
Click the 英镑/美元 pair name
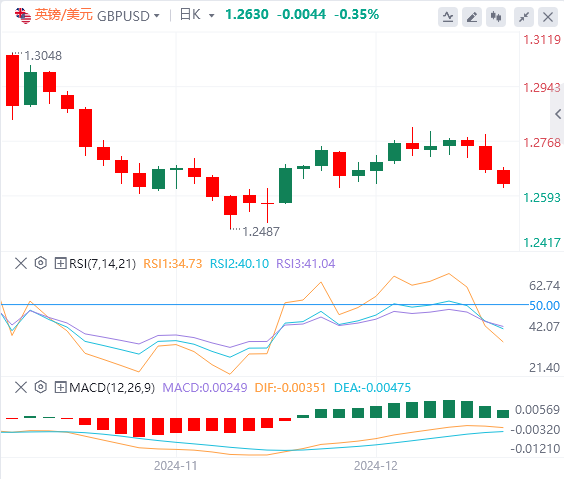click(x=64, y=15)
